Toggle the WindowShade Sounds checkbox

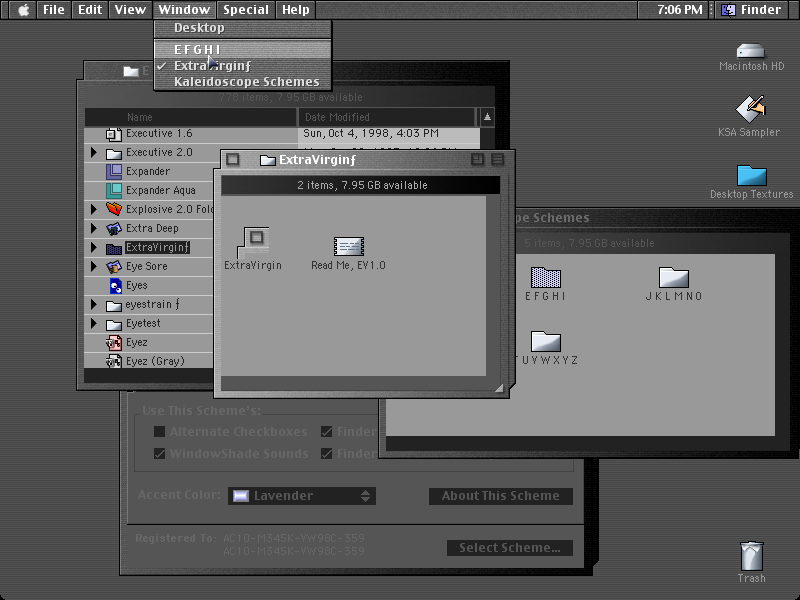coord(159,454)
